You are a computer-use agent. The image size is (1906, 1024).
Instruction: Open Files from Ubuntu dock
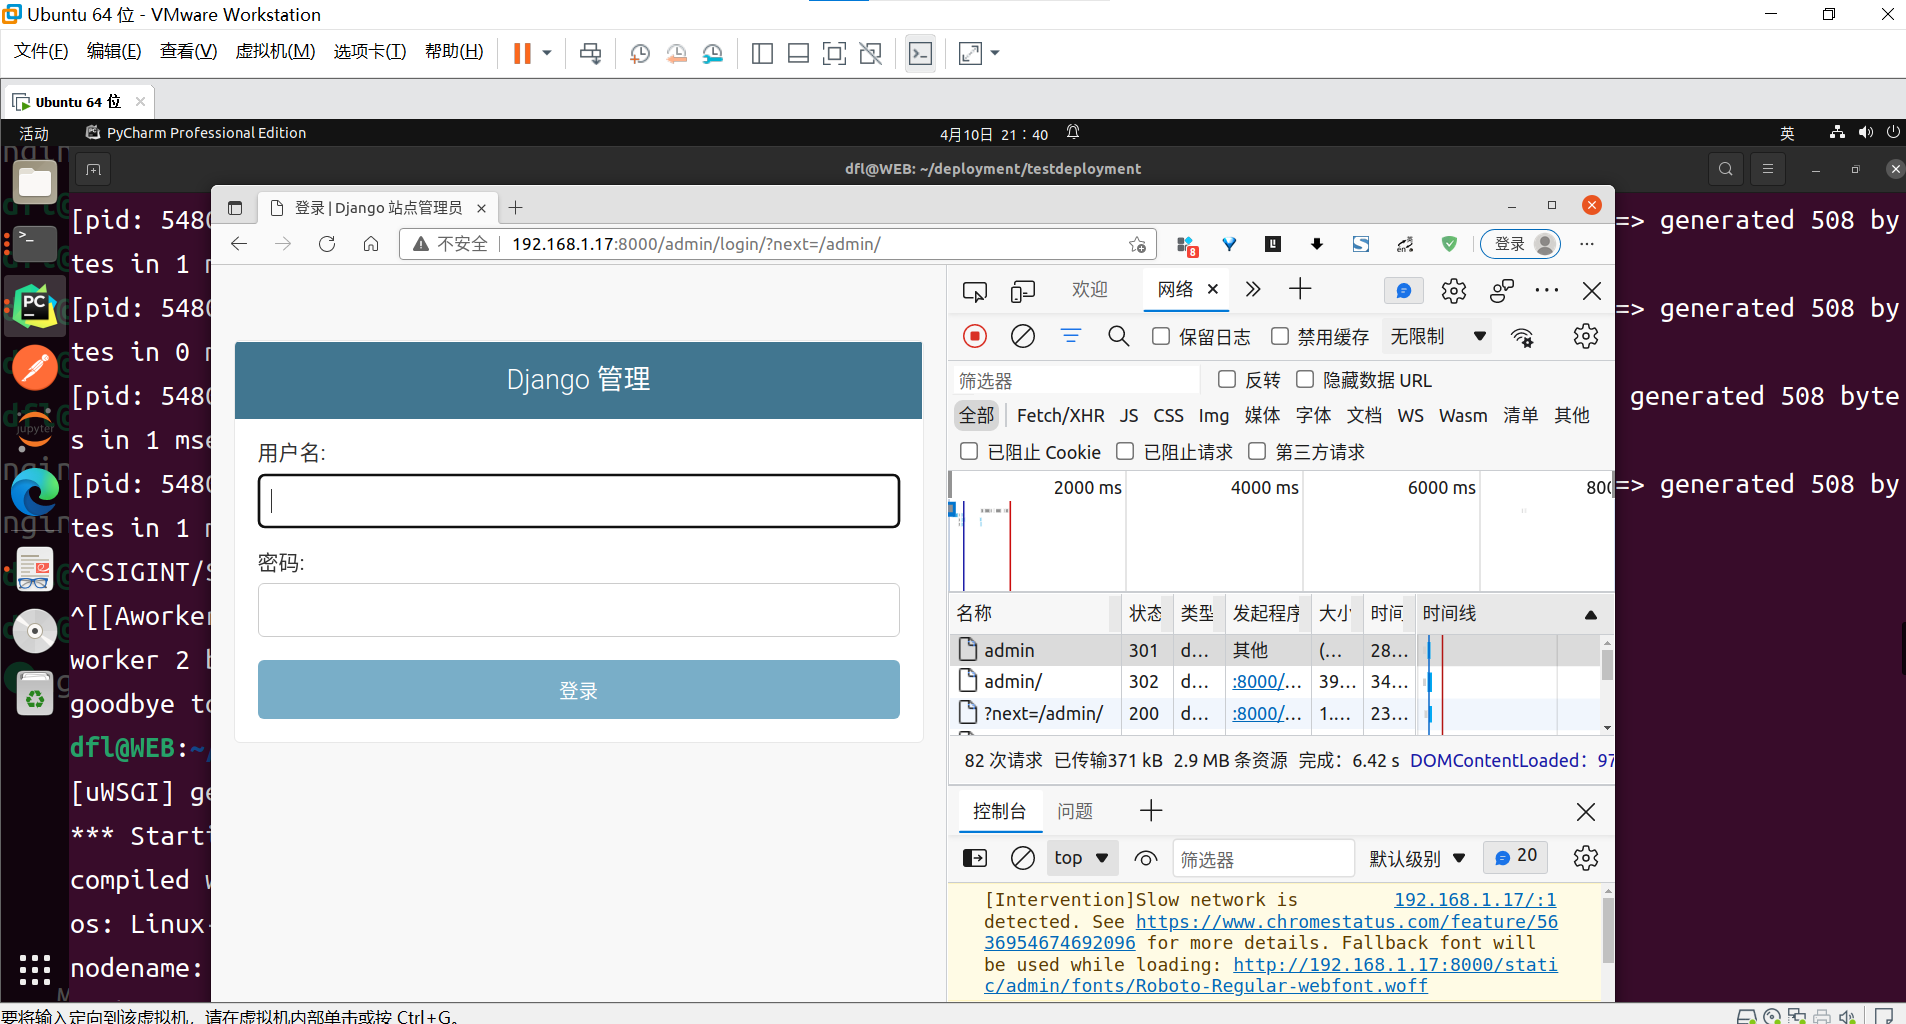pyautogui.click(x=35, y=182)
